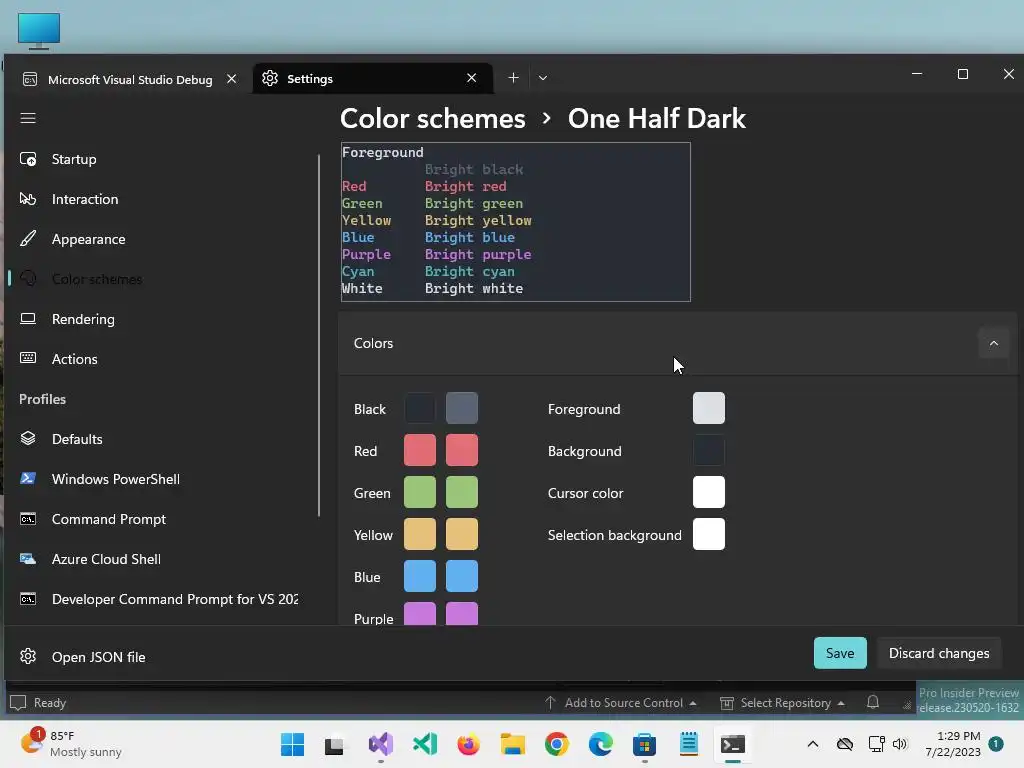Open the Command Prompt profile
The image size is (1024, 768).
tap(161, 519)
